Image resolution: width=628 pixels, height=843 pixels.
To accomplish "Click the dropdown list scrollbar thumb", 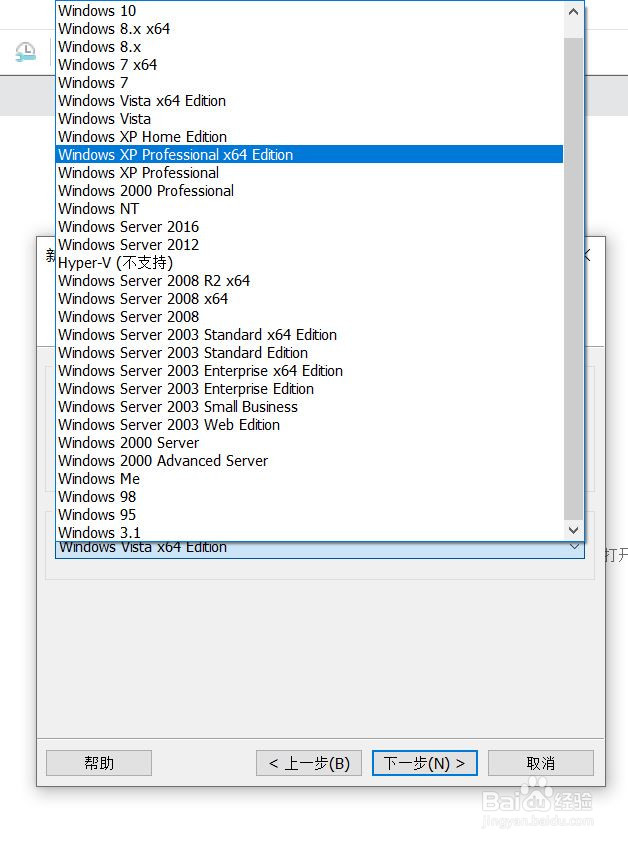I will point(573,278).
